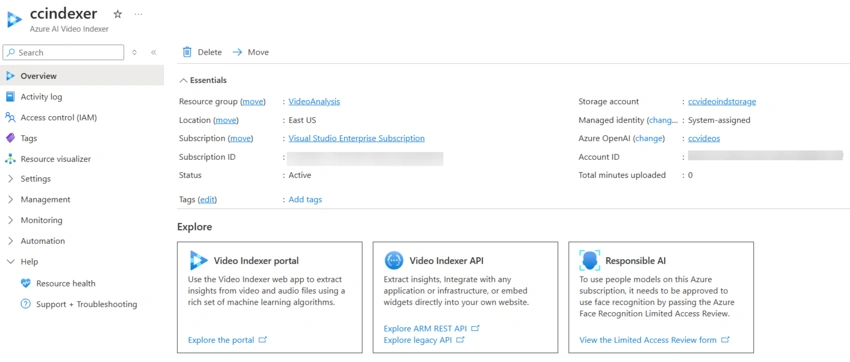
Task: Click the East US location value
Action: 302,120
